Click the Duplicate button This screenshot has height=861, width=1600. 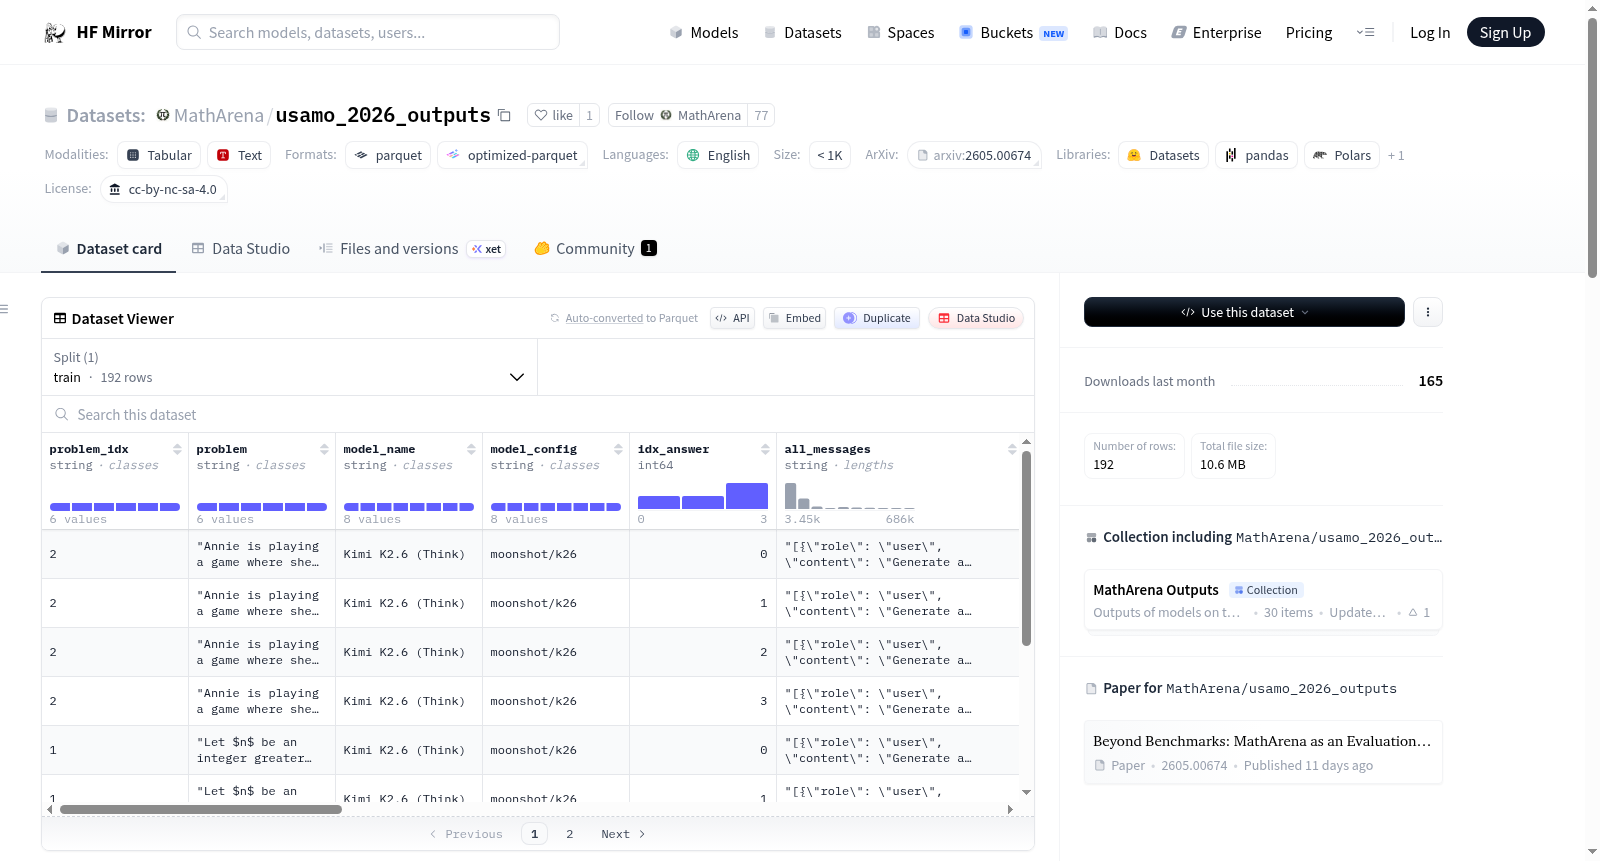point(877,318)
